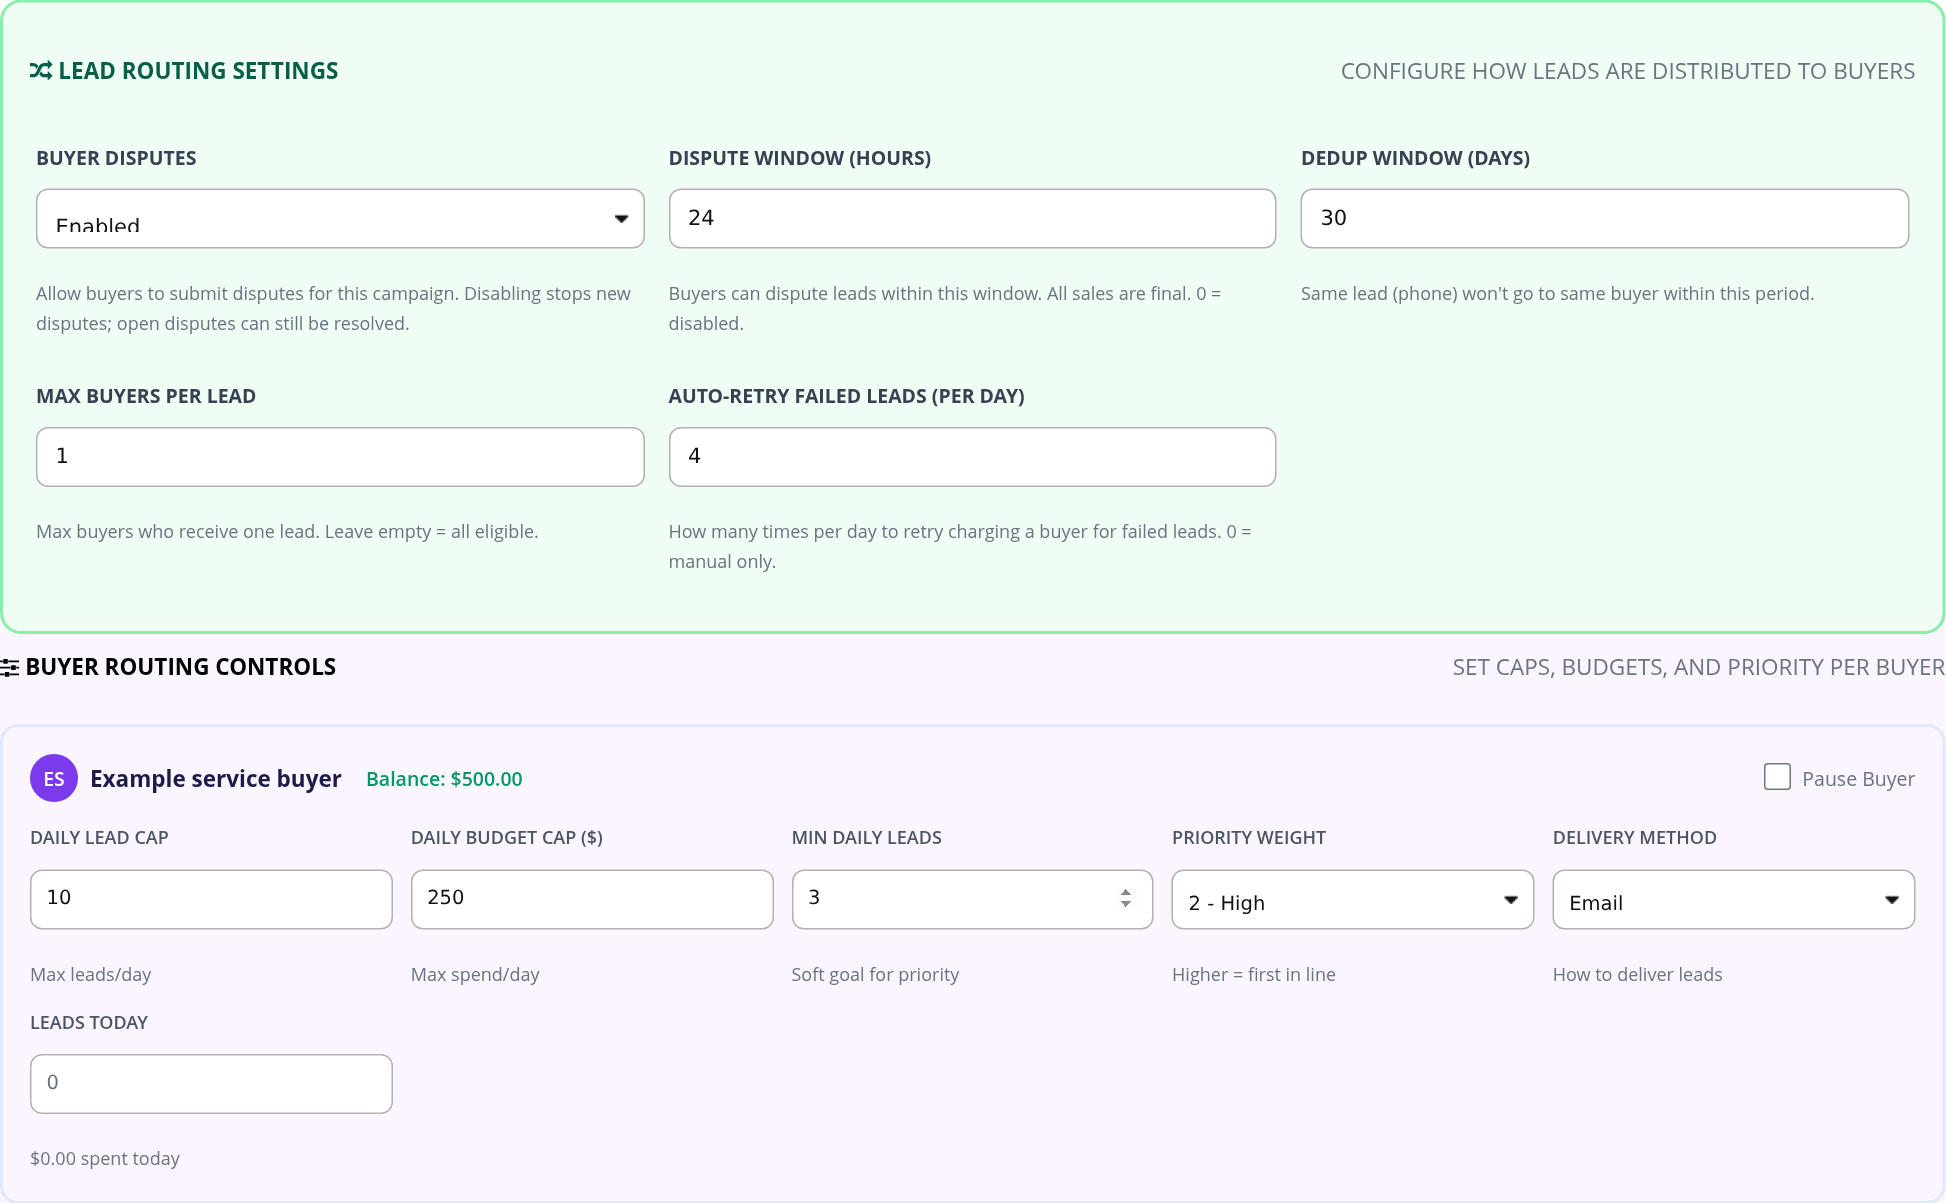Click the Dedup Window (Days) label

pyautogui.click(x=1415, y=158)
